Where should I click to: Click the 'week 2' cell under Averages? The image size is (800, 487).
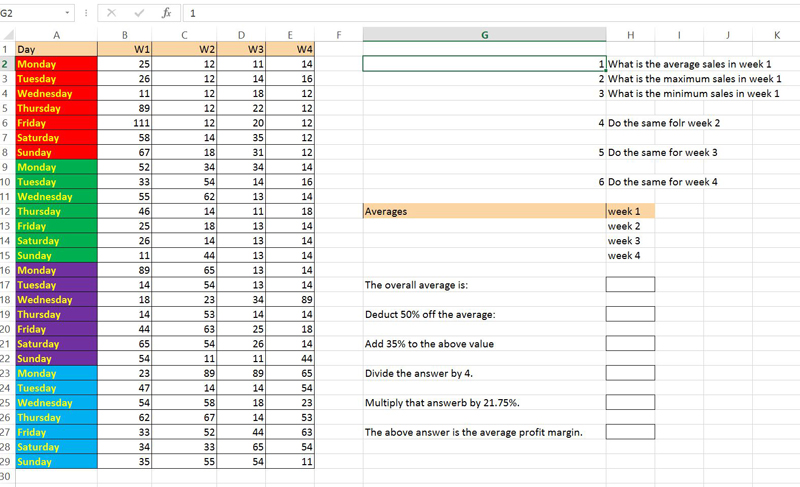click(x=631, y=226)
